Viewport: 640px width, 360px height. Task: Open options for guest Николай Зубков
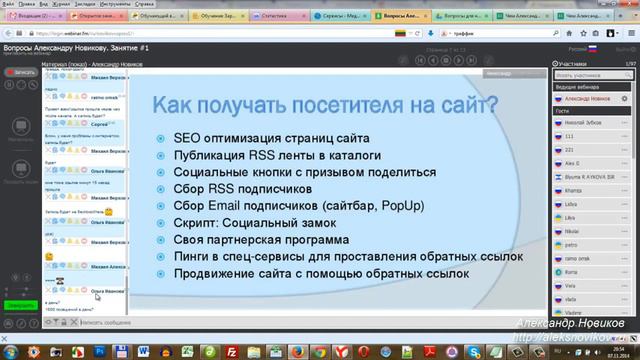(x=624, y=123)
